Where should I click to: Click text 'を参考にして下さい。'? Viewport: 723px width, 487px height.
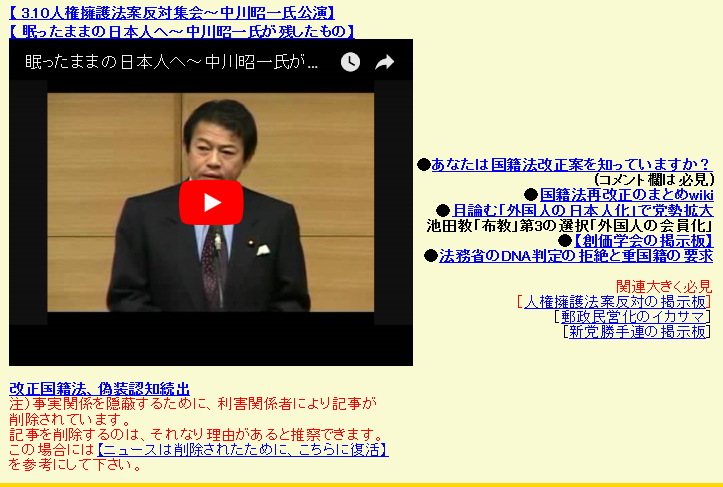pyautogui.click(x=76, y=465)
